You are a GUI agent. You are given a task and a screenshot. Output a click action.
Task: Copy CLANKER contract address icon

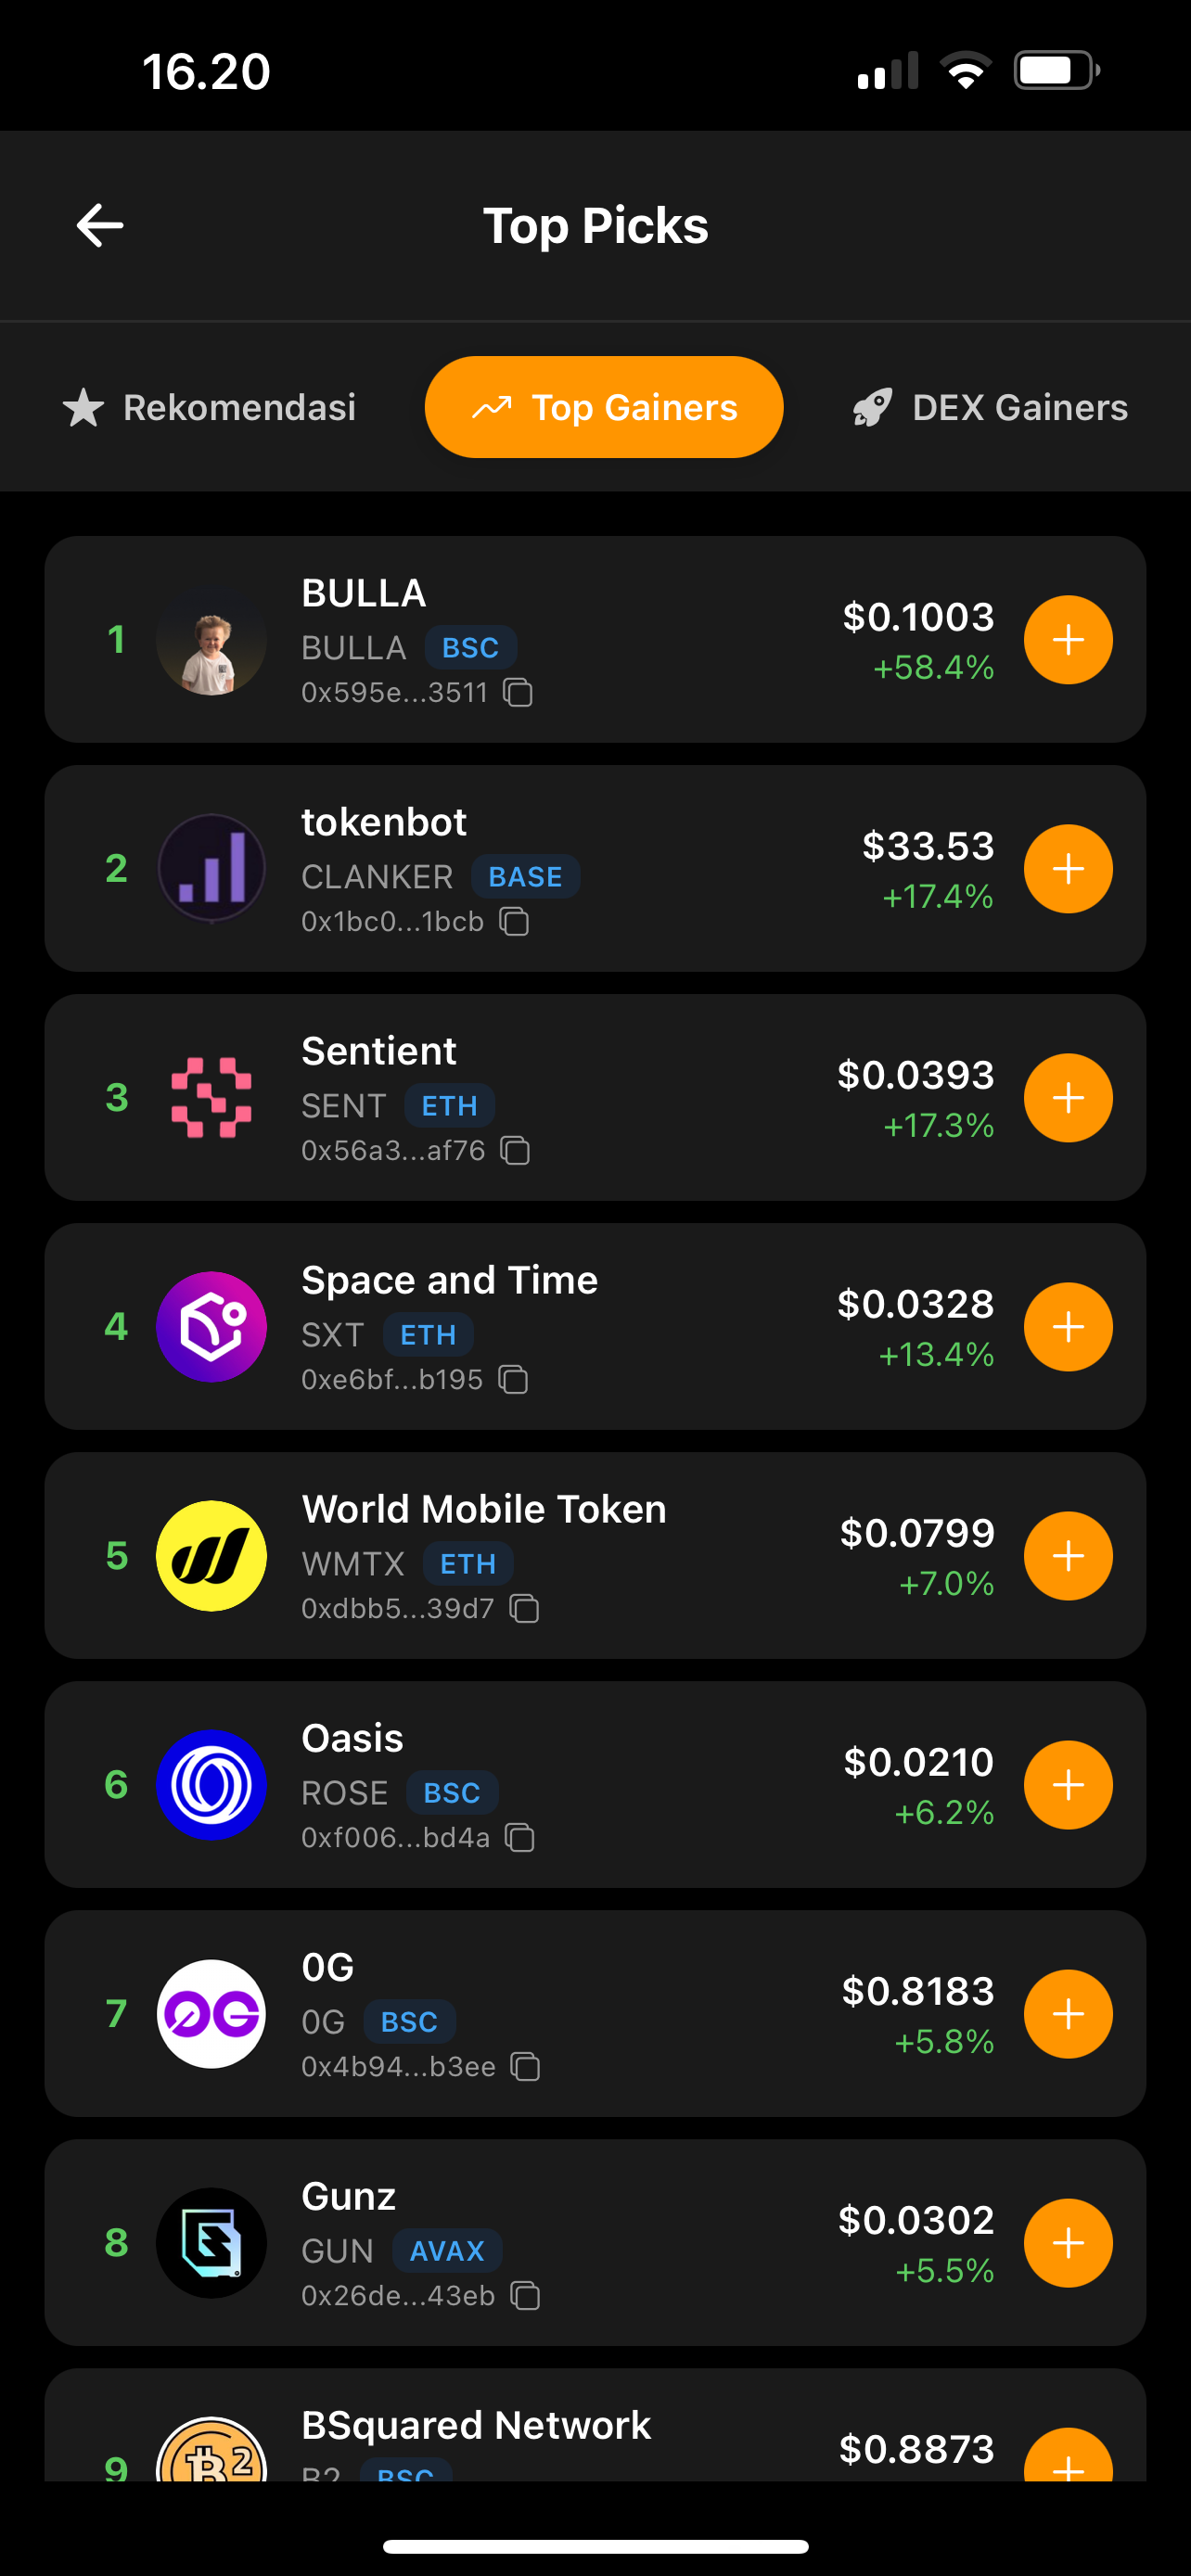pos(514,921)
